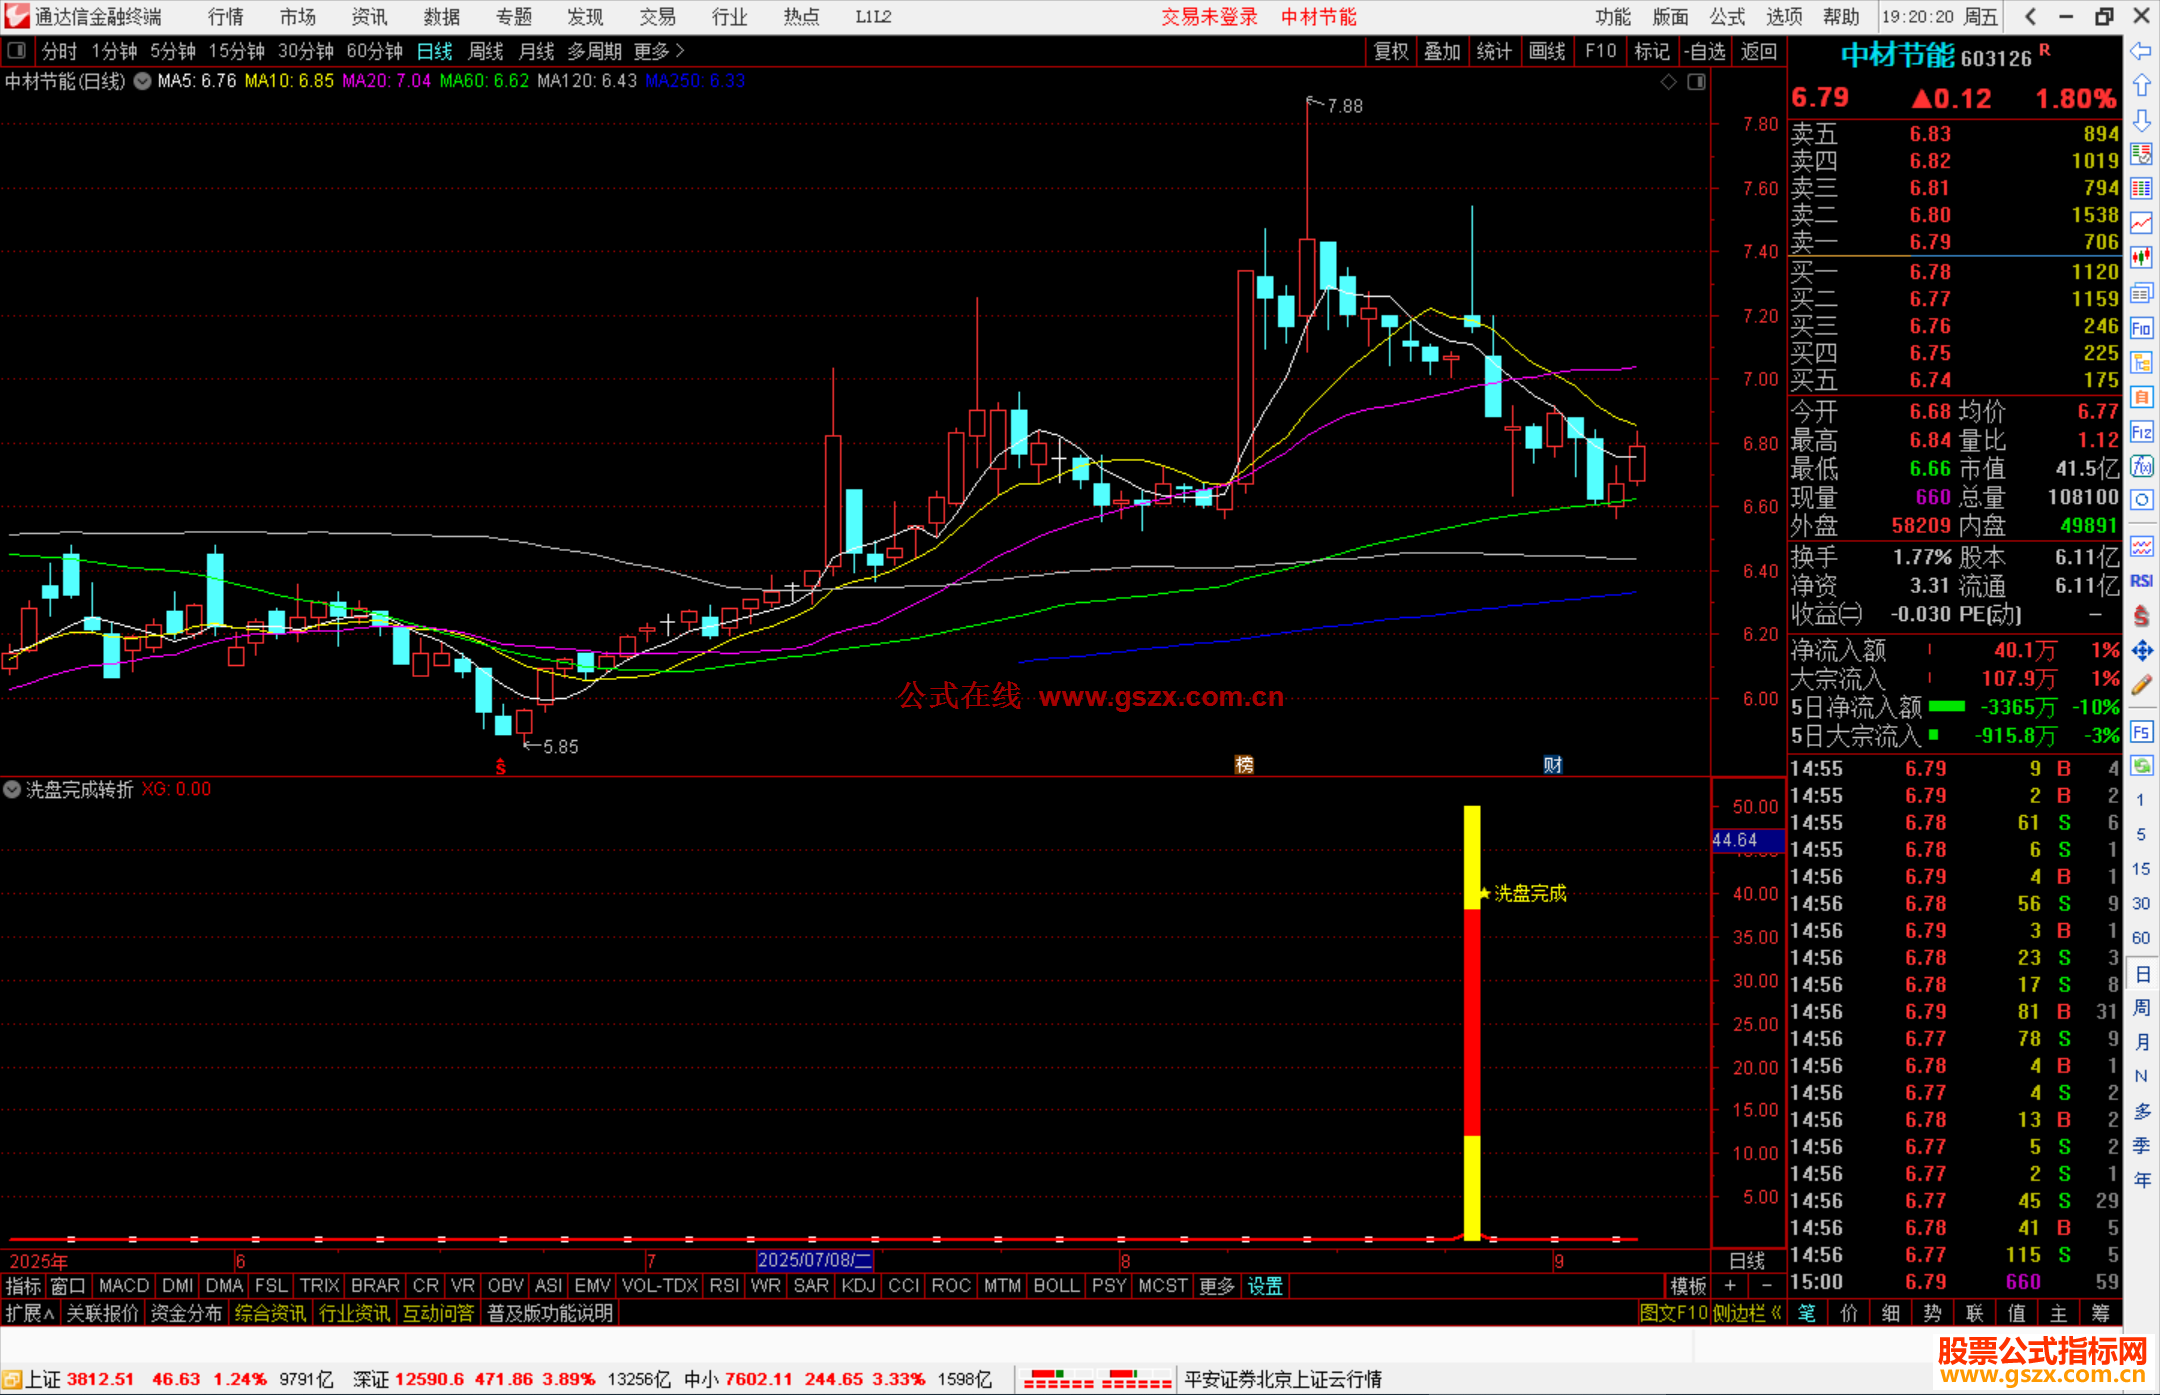The height and width of the screenshot is (1395, 2160).
Task: Click the circle icon in right sidebar
Action: (x=2141, y=500)
